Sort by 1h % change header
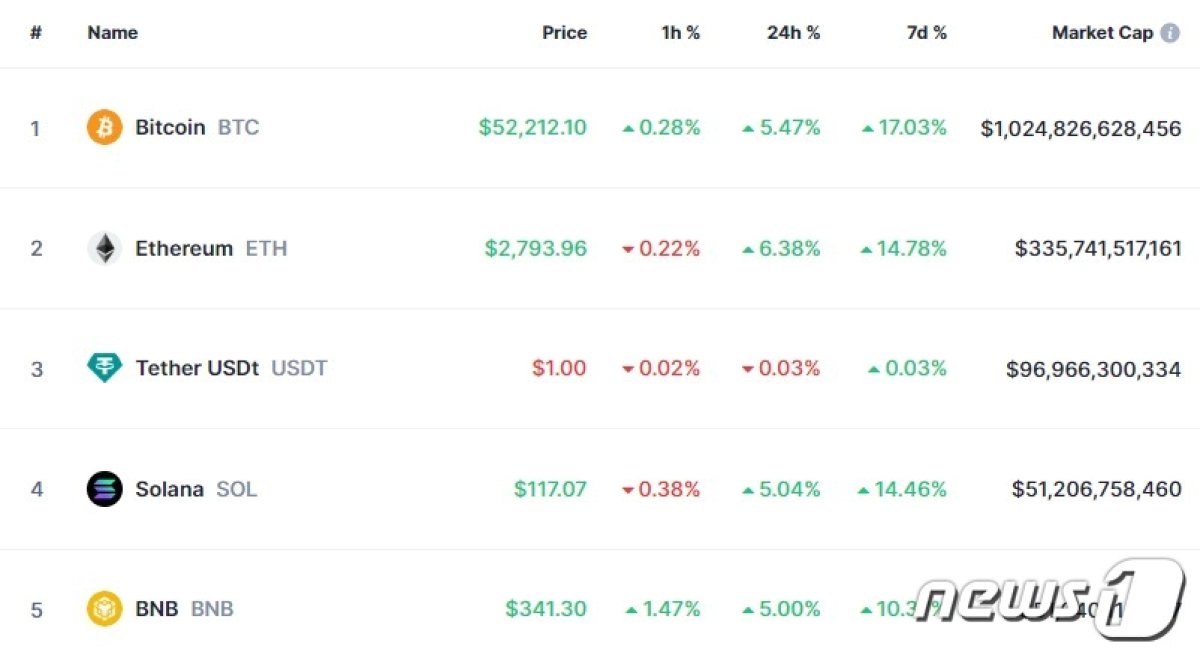Image resolution: width=1200 pixels, height=658 pixels. click(x=680, y=33)
